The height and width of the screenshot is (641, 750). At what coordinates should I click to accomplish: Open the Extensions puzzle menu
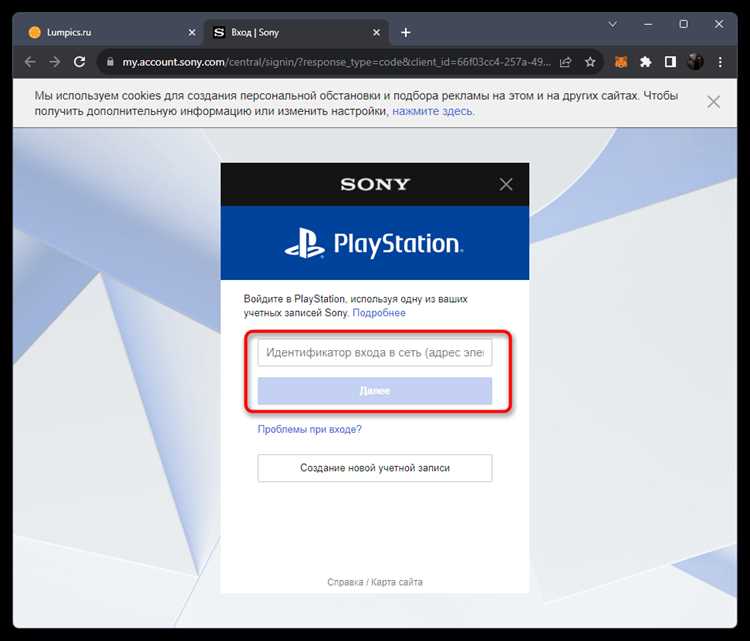coord(646,62)
